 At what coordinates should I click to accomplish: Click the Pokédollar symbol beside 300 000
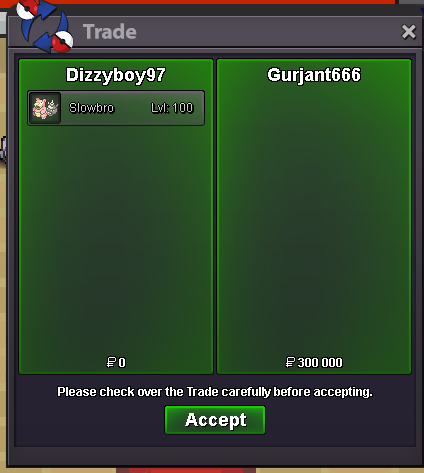[x=290, y=362]
